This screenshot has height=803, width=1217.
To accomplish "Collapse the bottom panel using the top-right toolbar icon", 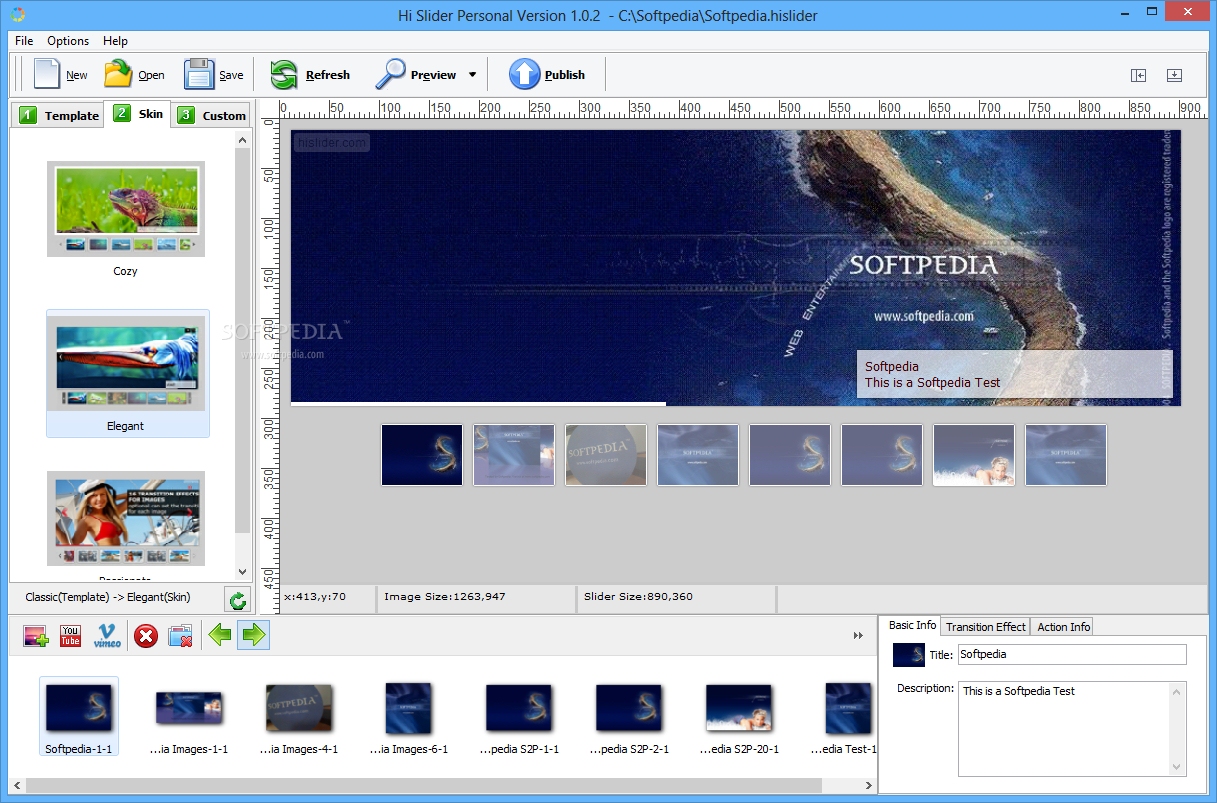I will point(1174,75).
